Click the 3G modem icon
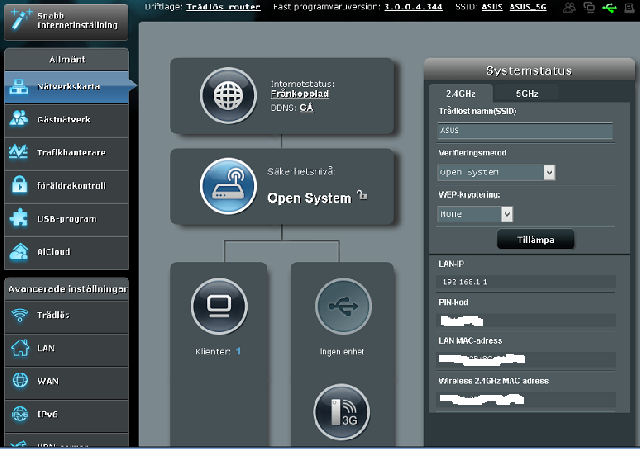 tap(342, 411)
